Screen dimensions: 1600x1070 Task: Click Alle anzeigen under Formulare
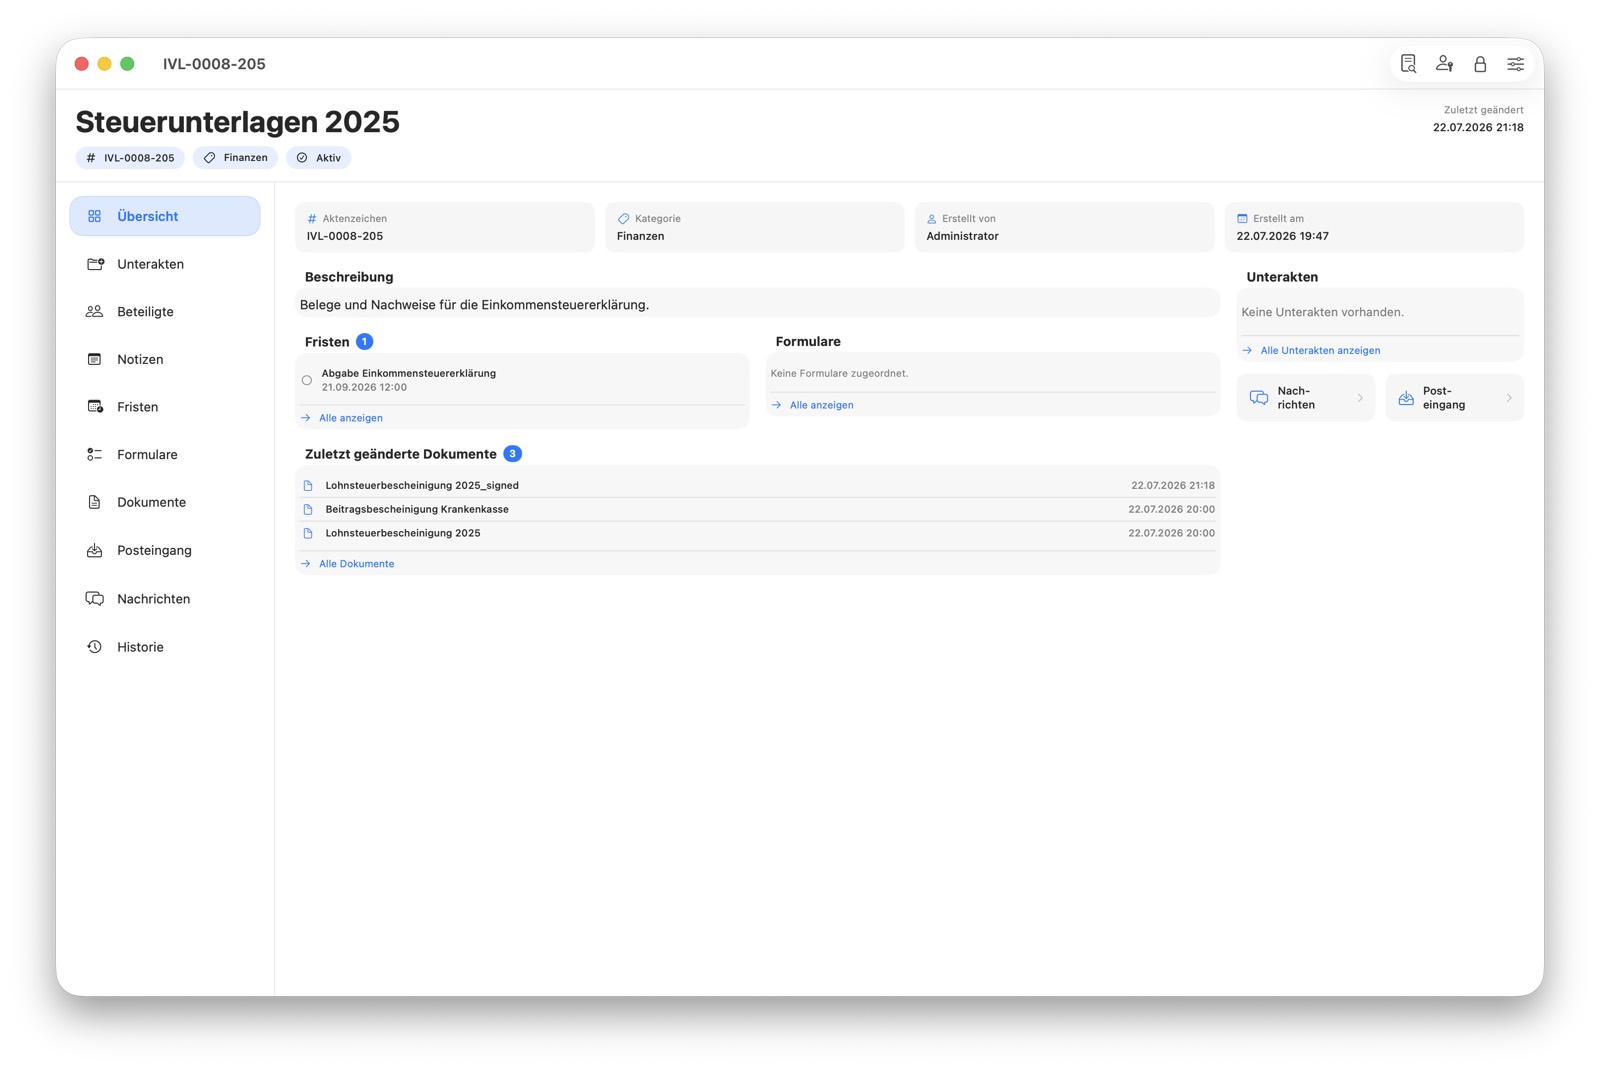[x=821, y=405]
